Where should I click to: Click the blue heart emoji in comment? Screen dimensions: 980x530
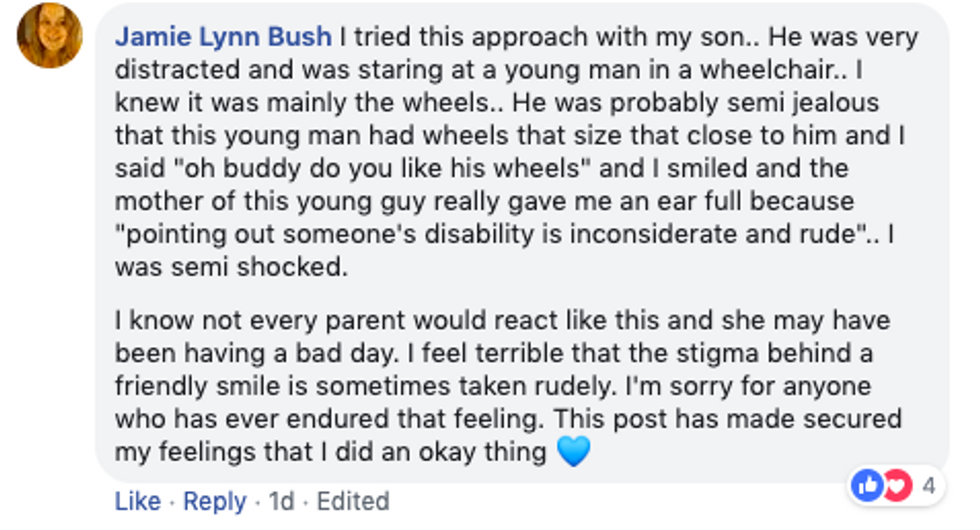[573, 451]
